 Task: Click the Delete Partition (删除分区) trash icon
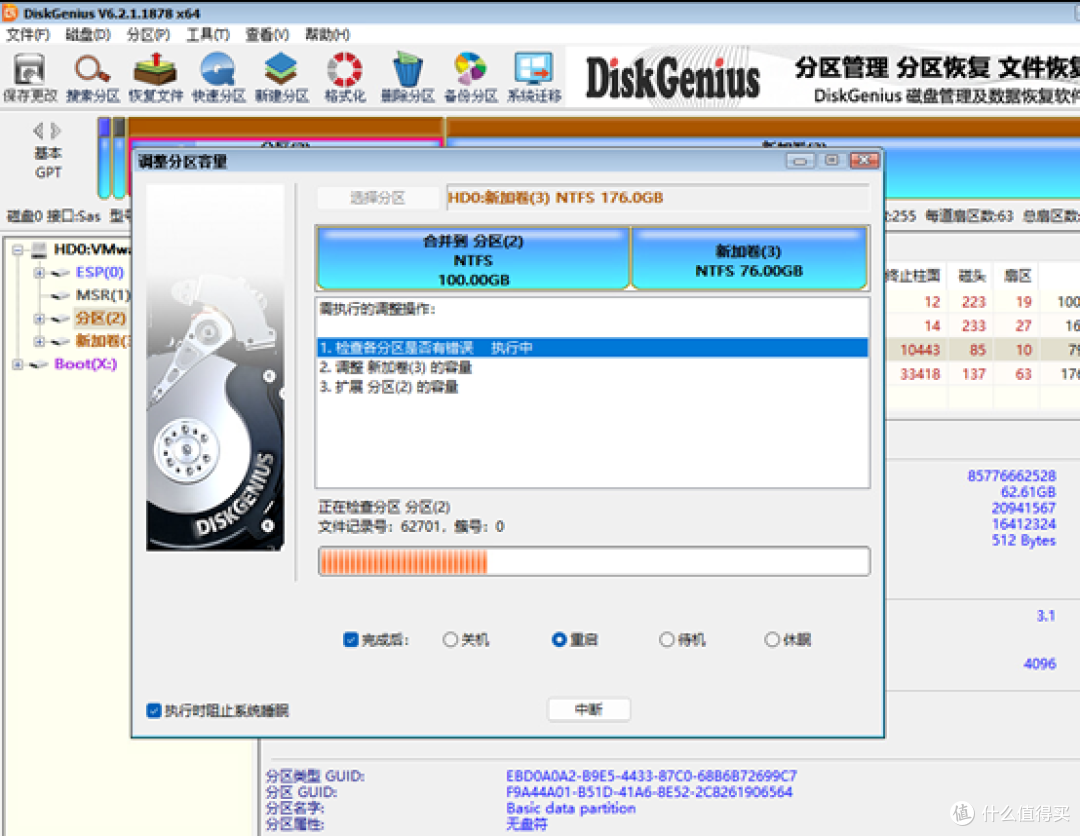tap(408, 77)
